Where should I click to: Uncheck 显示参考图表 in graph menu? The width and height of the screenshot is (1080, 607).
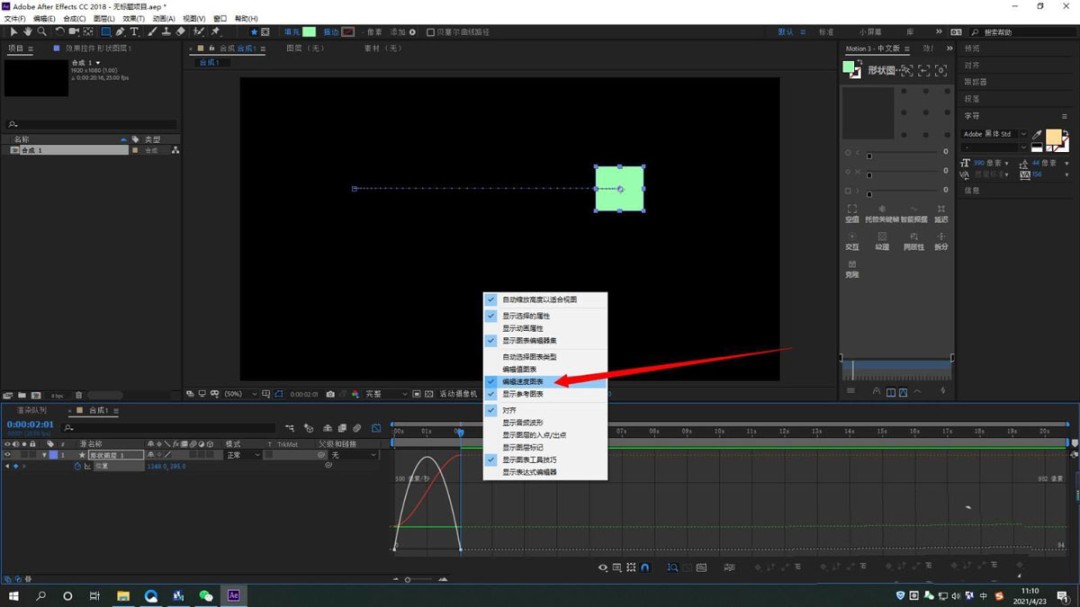click(x=523, y=394)
